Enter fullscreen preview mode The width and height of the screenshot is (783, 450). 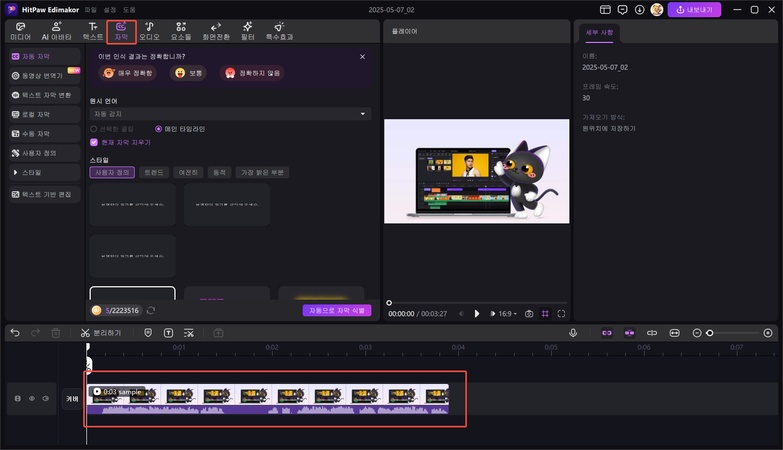[561, 314]
